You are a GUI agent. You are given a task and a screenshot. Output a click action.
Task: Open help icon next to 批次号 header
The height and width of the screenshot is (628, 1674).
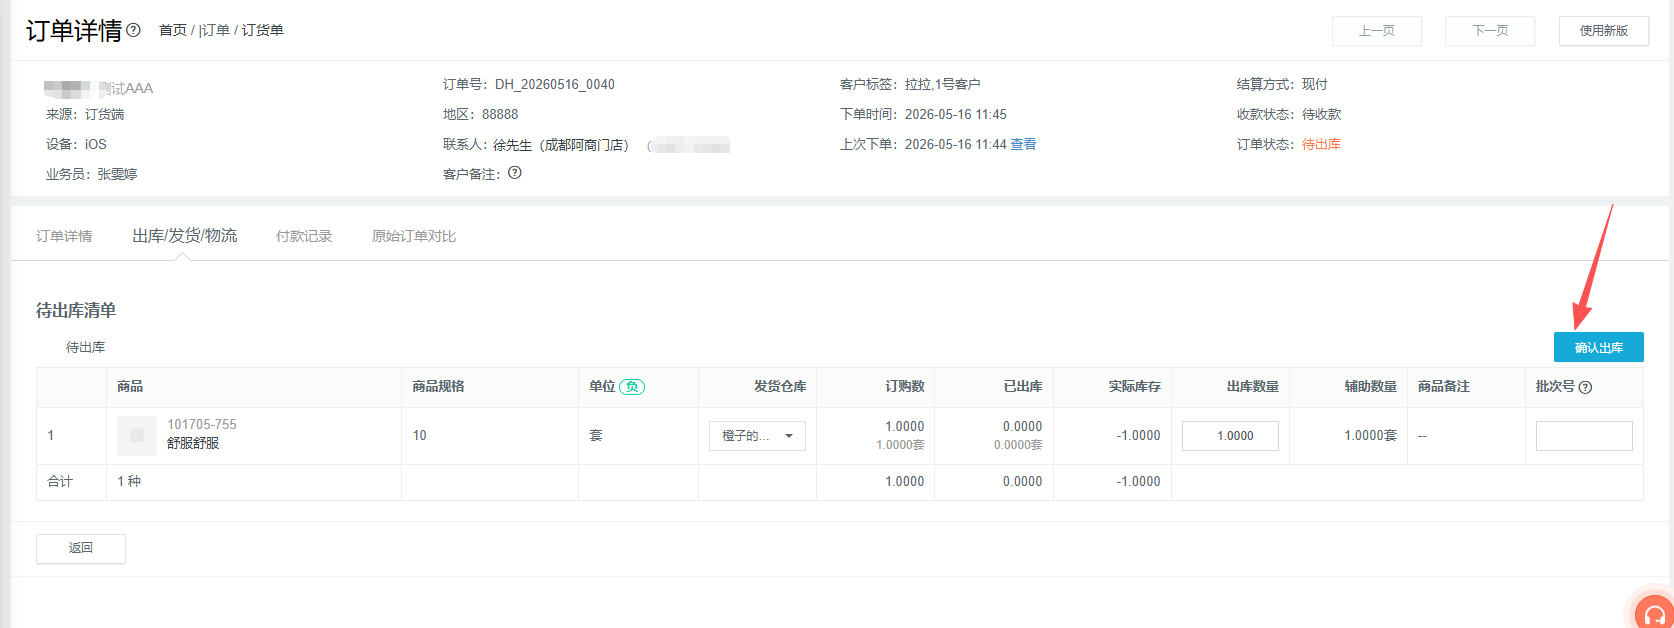tap(1585, 387)
